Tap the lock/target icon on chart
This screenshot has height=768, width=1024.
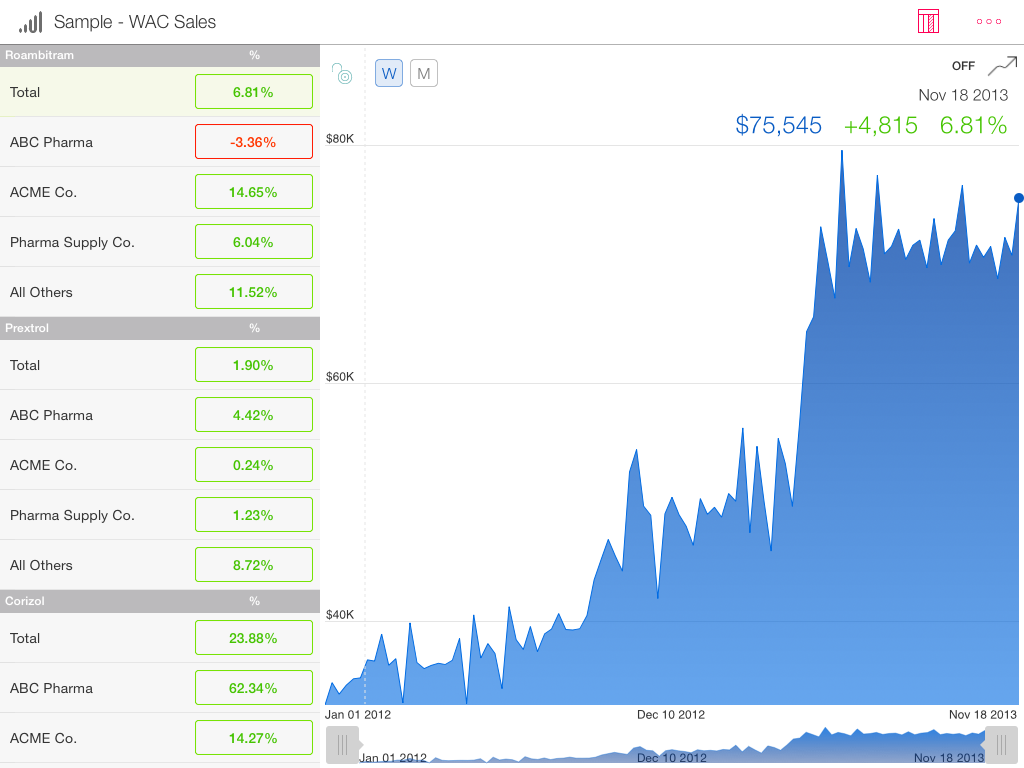click(x=342, y=73)
